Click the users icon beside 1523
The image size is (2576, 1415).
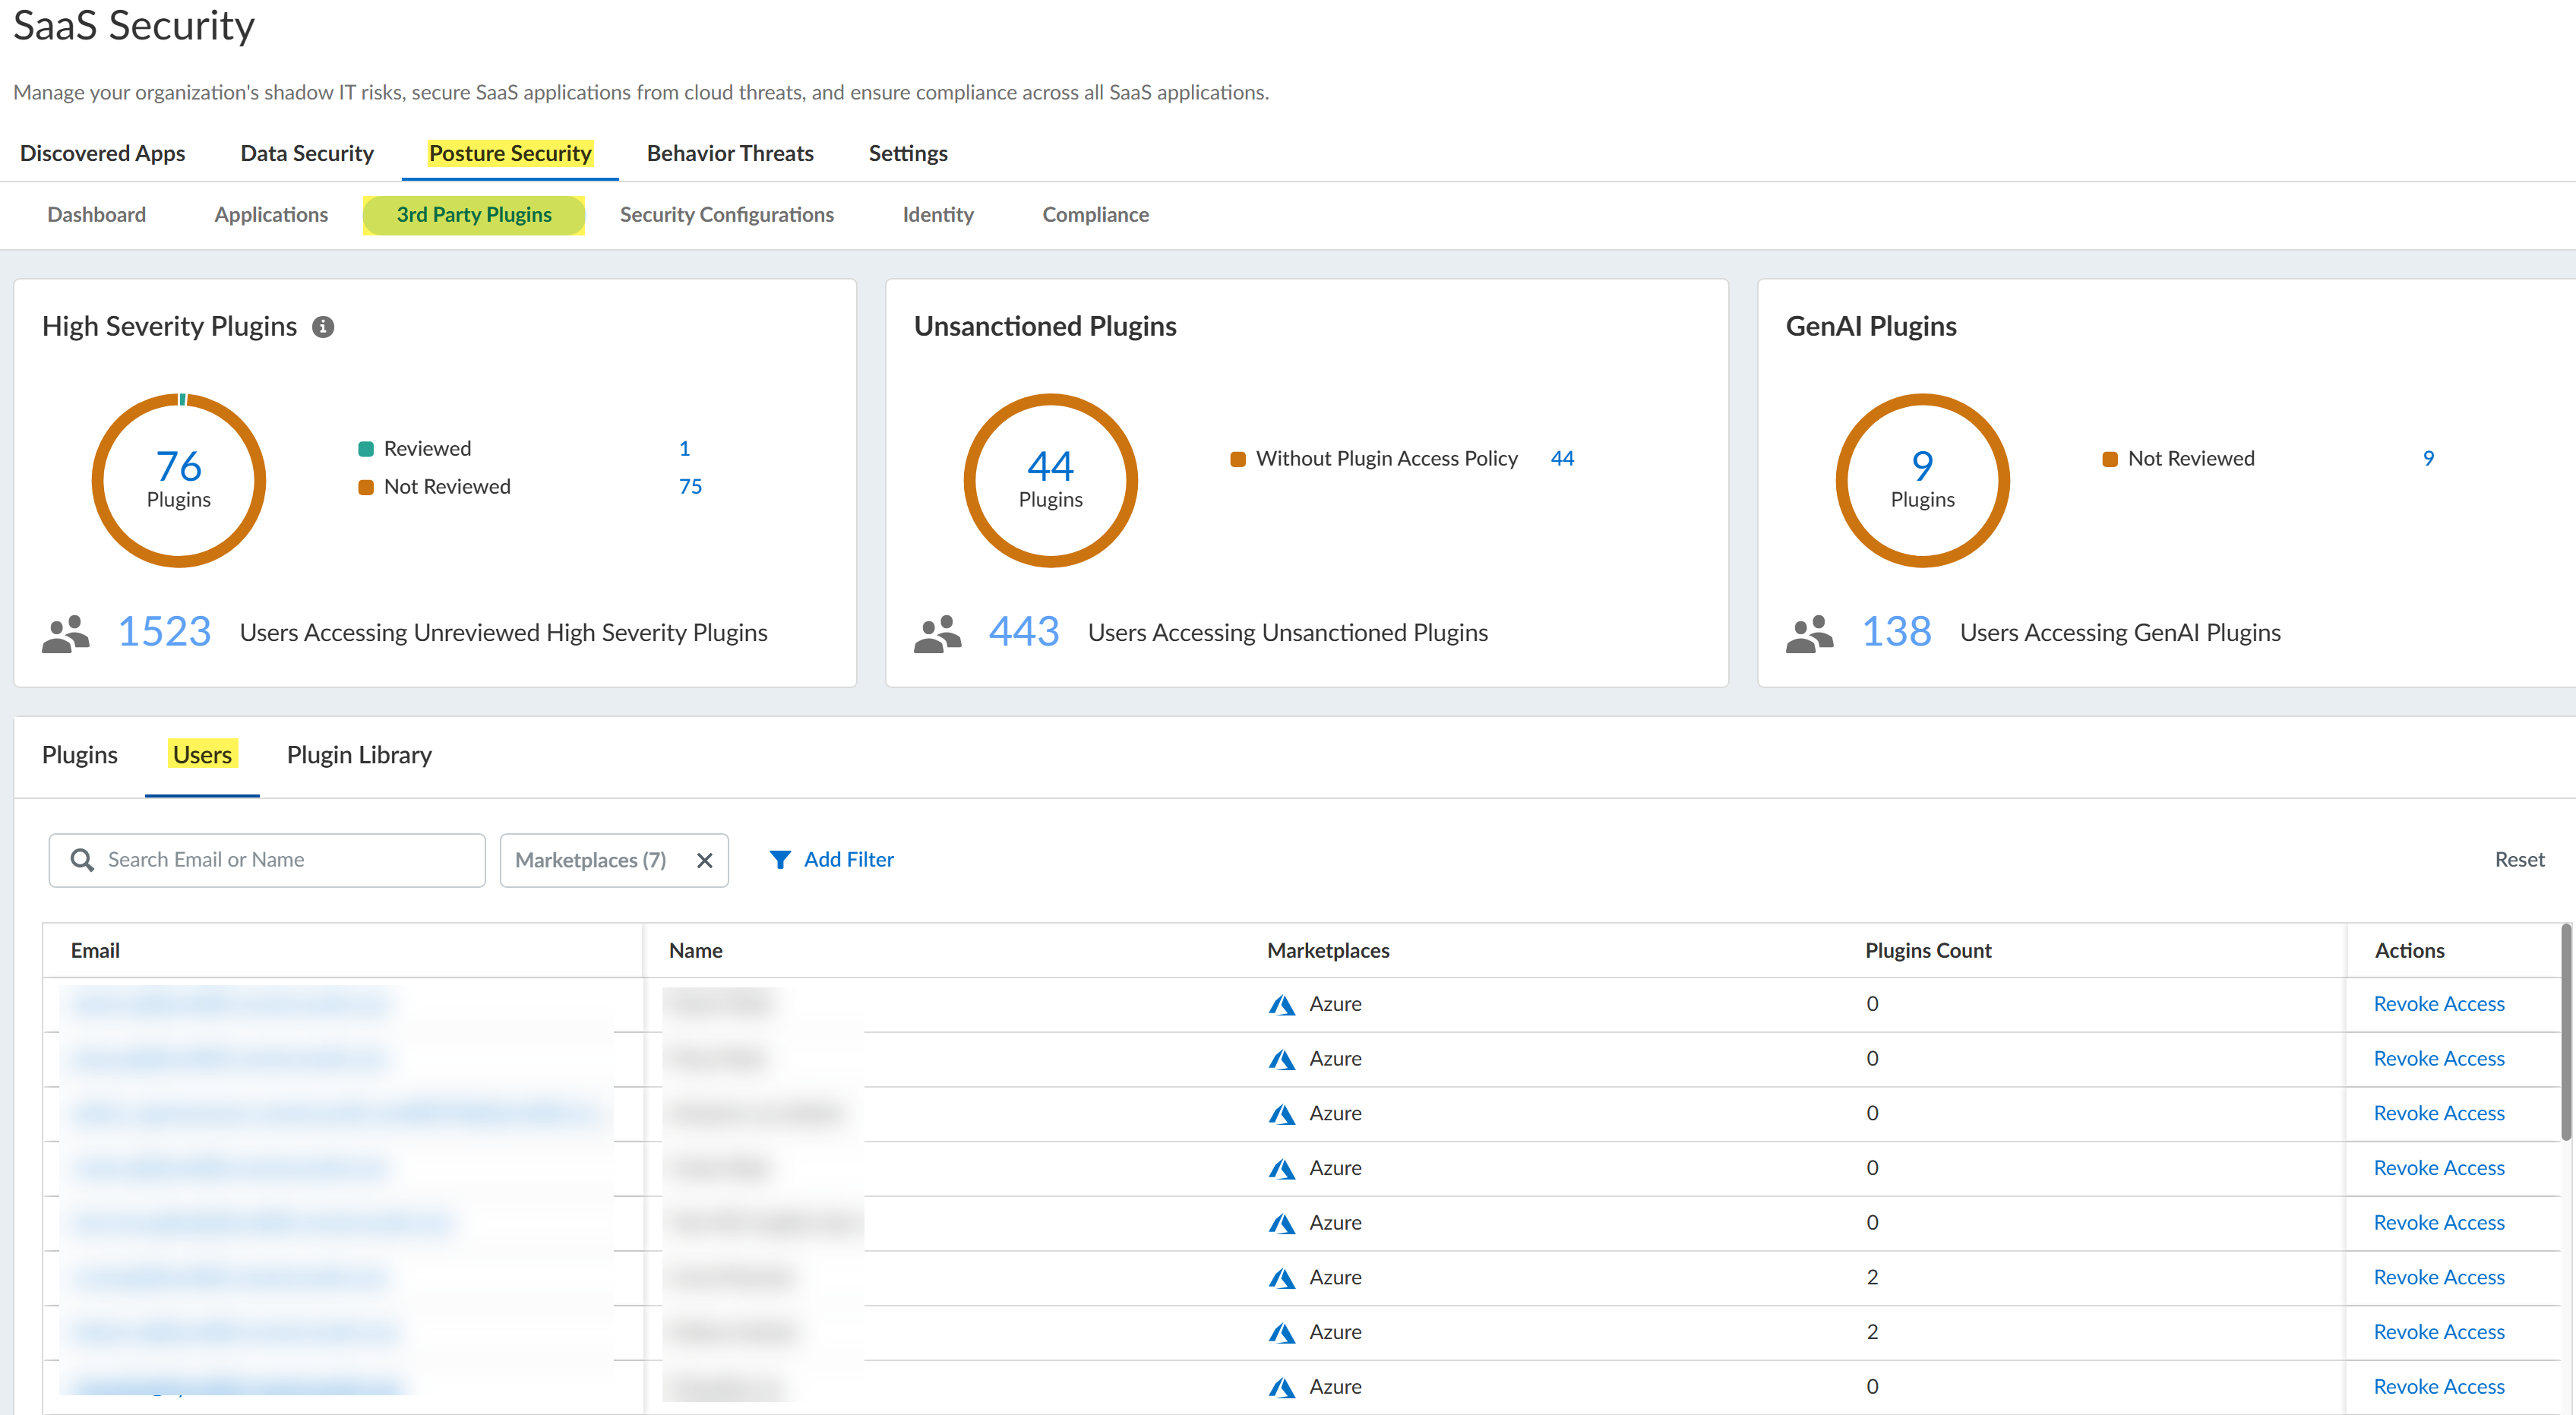pyautogui.click(x=66, y=633)
